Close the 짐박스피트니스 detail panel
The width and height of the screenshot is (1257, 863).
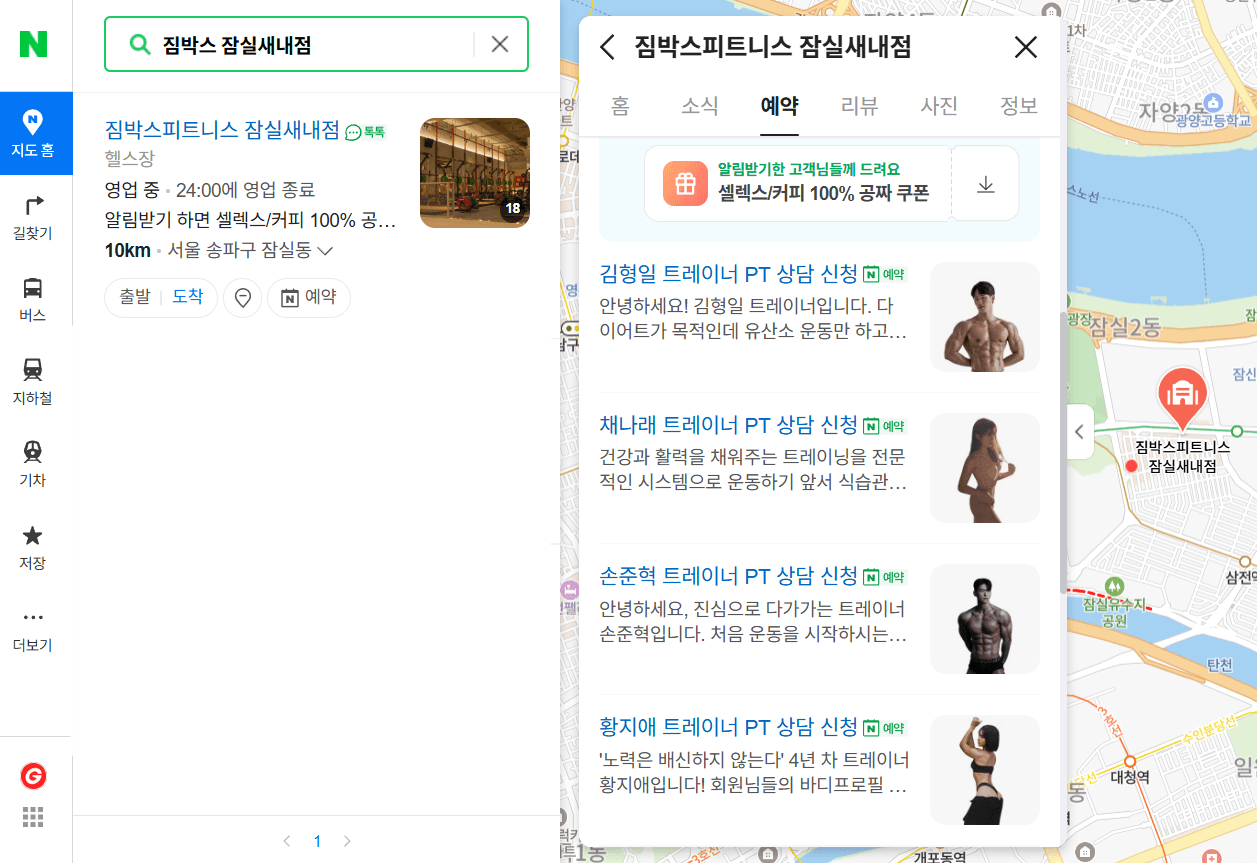point(1026,47)
